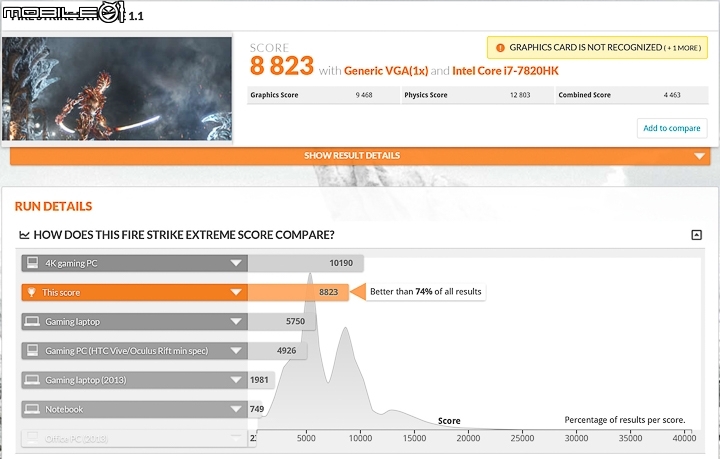Viewport: 720px width, 459px height.
Task: Click the Fire Strike benchmark thumbnail image
Action: coord(117,89)
